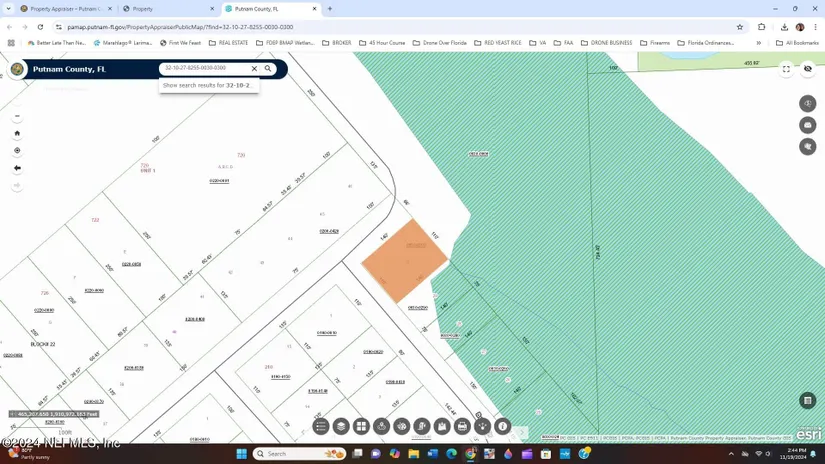Select 'Show search results for 32-10-2...' suggestion
The height and width of the screenshot is (464, 825).
208,86
